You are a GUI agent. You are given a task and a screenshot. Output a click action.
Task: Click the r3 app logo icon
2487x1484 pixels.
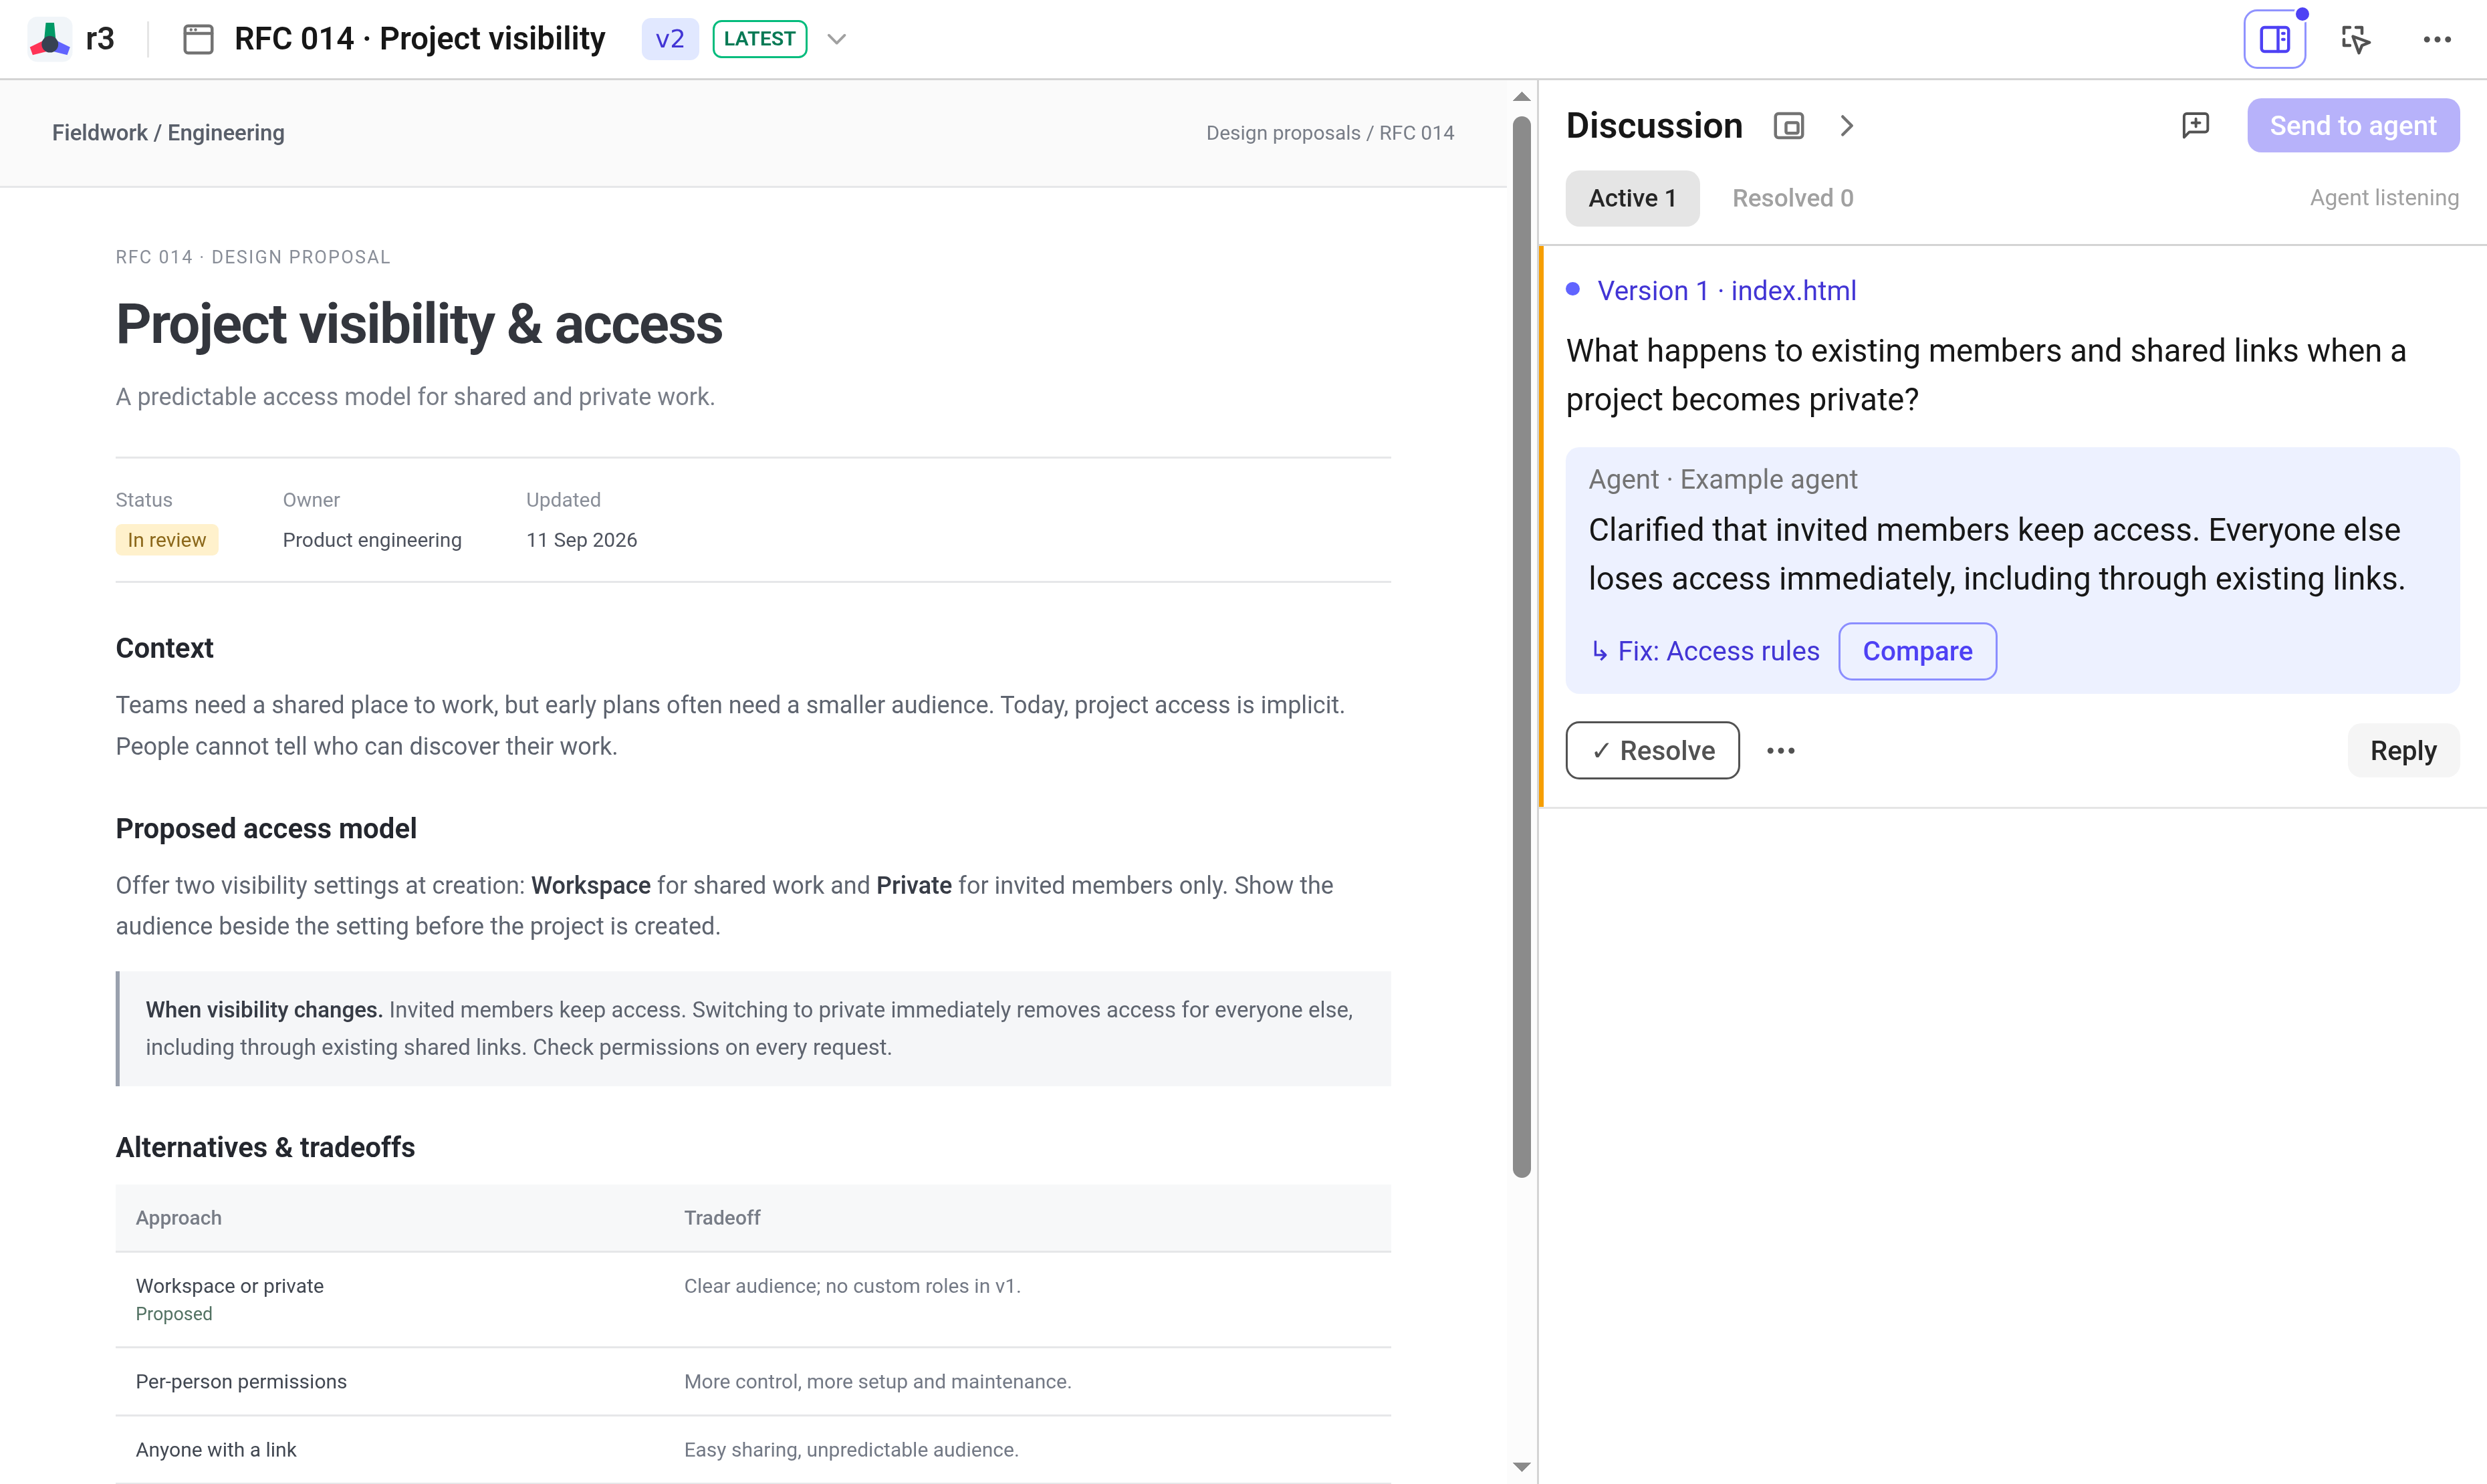[49, 39]
